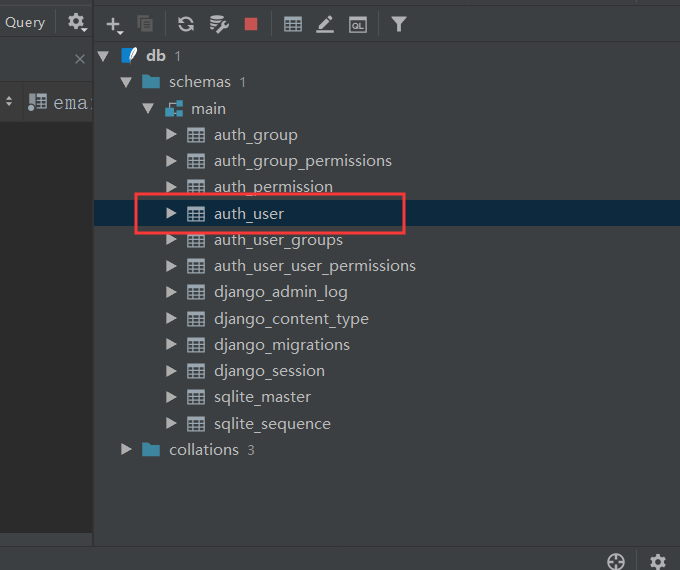Refresh the database with the refresh icon
The image size is (680, 570).
pyautogui.click(x=186, y=24)
